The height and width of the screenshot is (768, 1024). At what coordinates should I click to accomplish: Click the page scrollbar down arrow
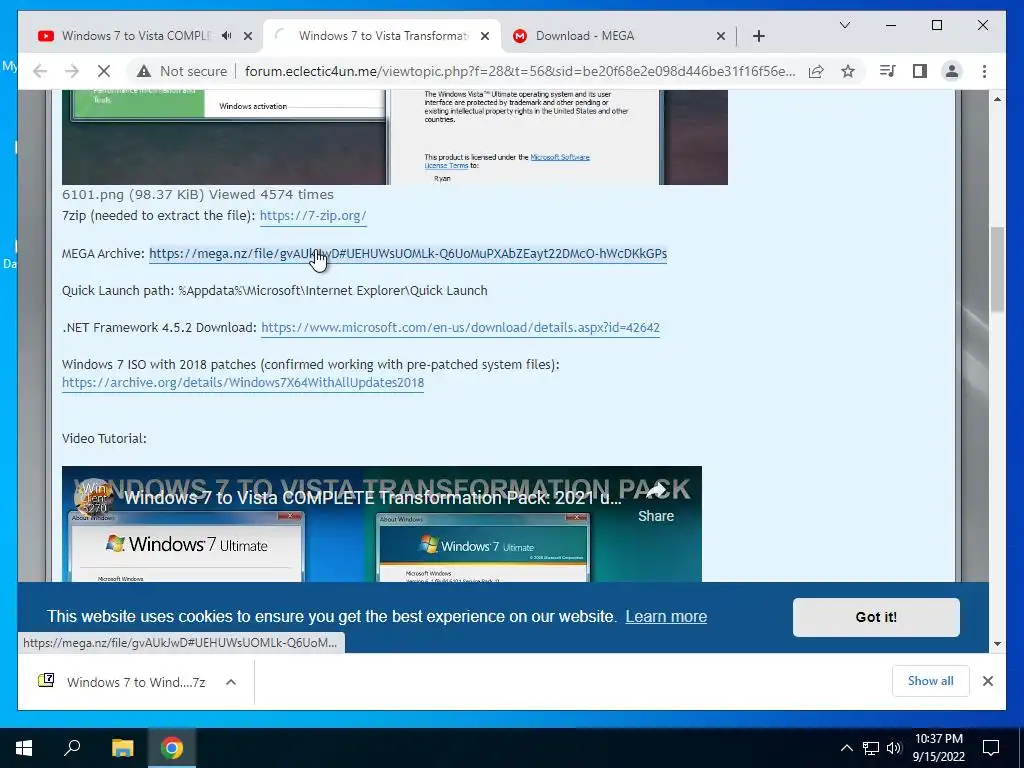pyautogui.click(x=997, y=643)
